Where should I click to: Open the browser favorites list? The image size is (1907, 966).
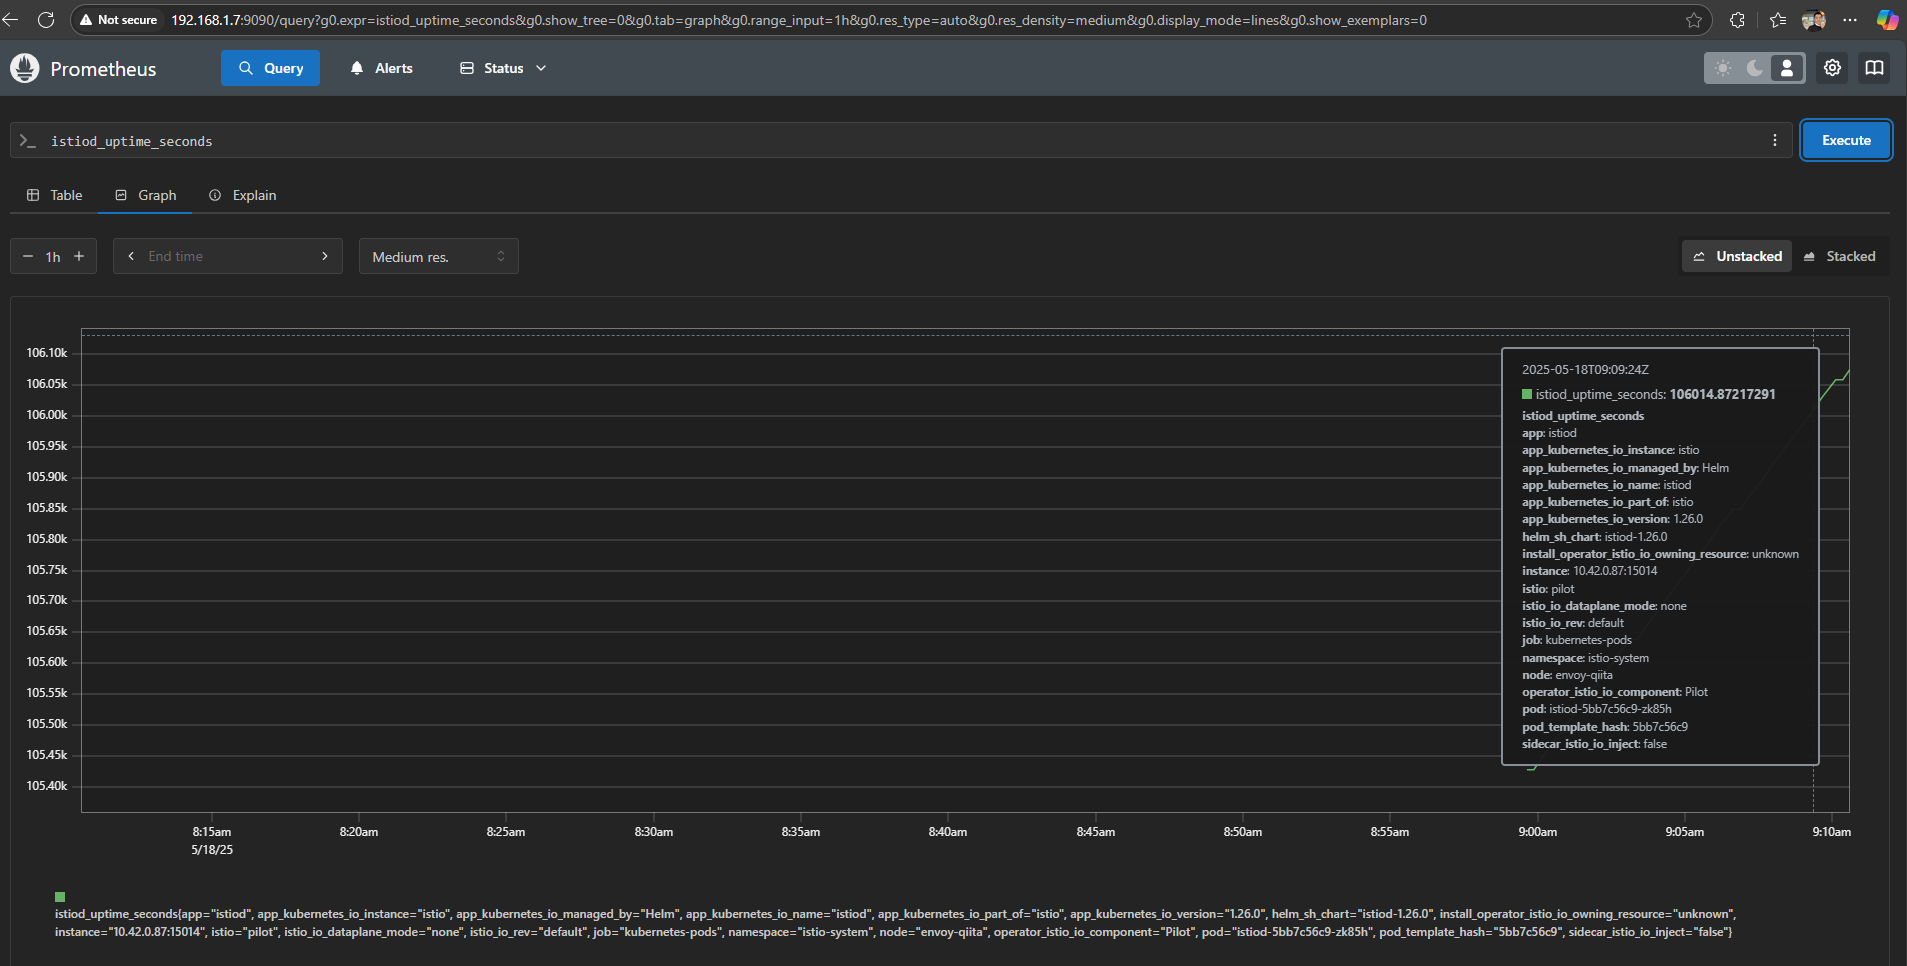pos(1778,20)
